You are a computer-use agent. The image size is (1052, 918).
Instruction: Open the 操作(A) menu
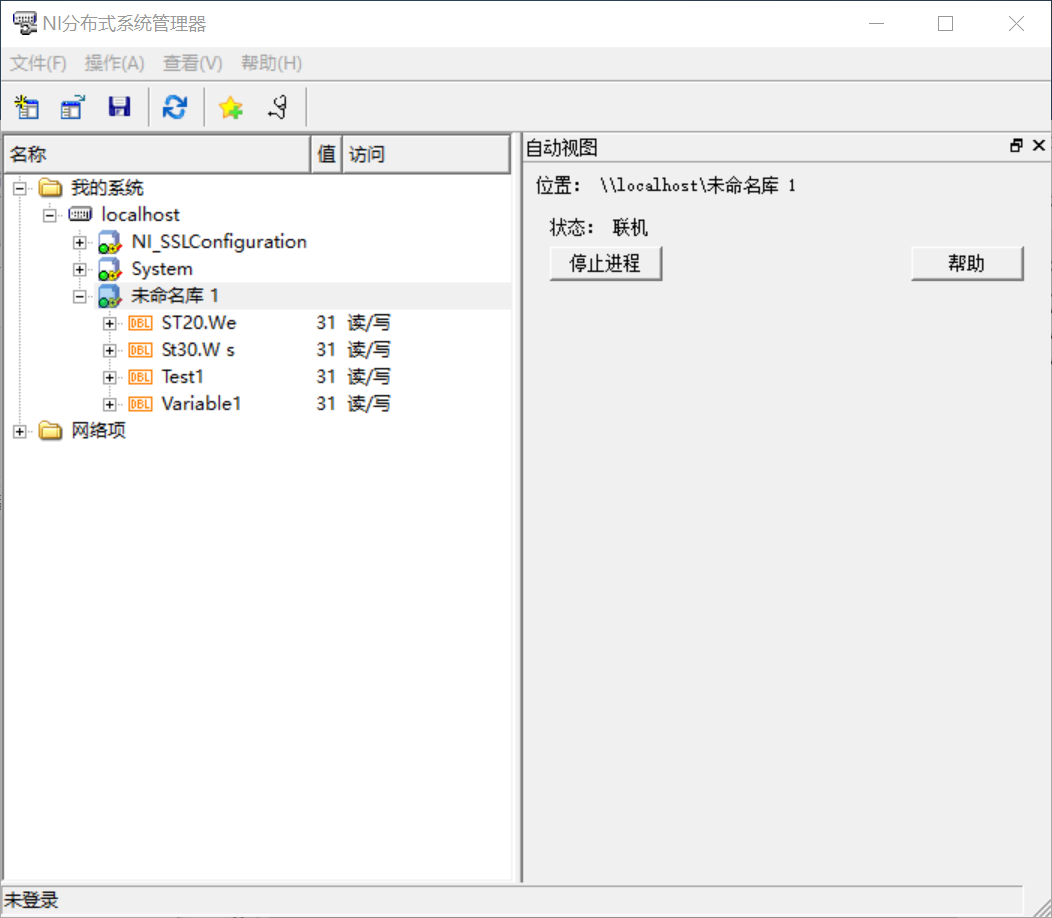[x=115, y=63]
